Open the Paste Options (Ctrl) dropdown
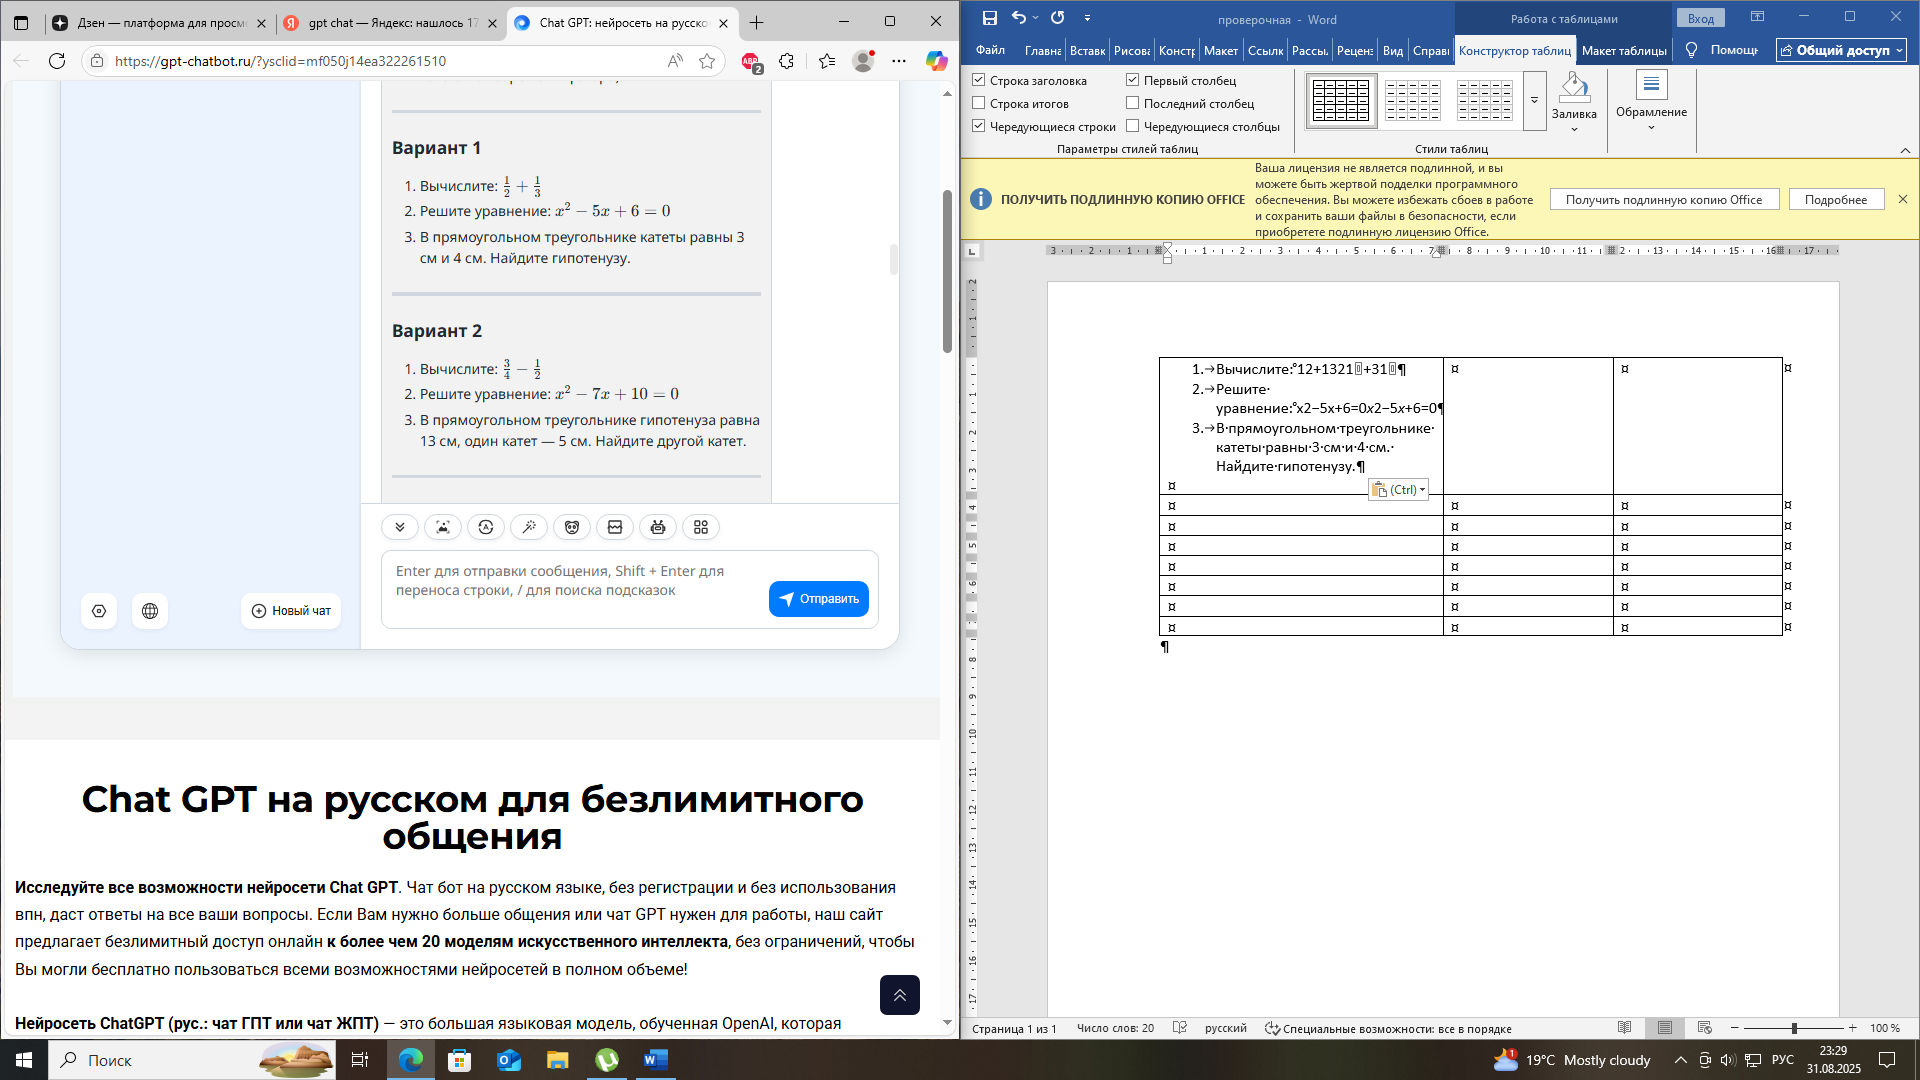Screen dimensions: 1920x1080 pos(1398,490)
